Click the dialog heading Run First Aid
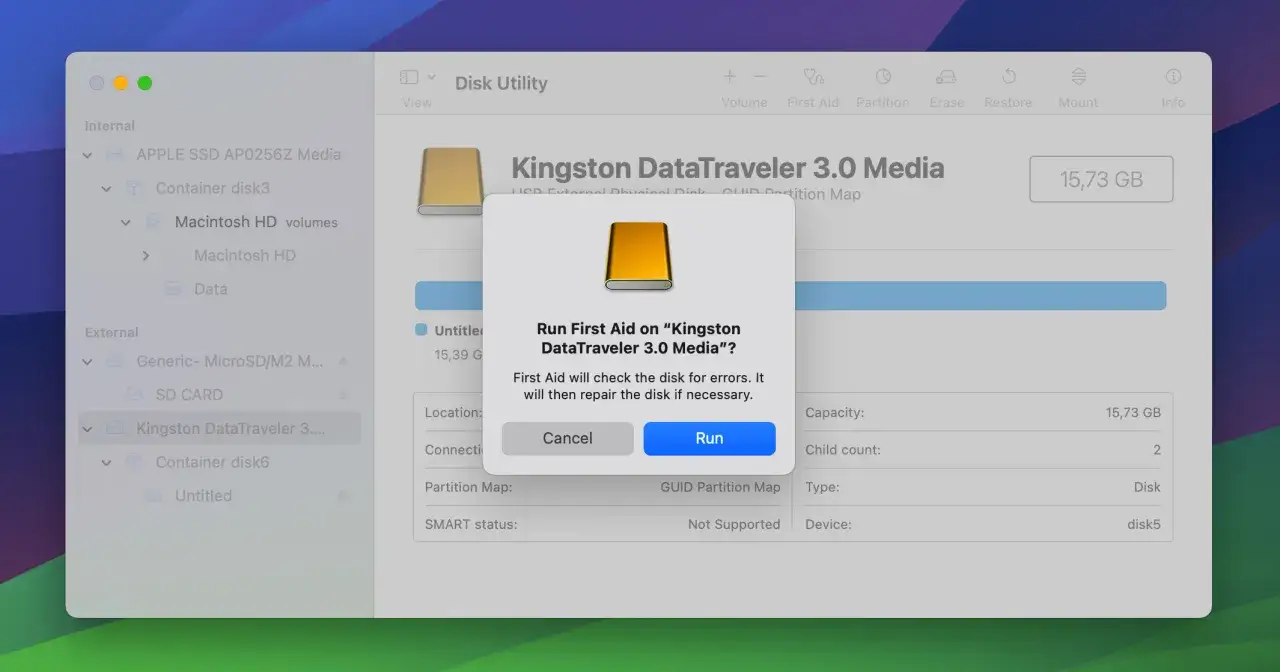The height and width of the screenshot is (672, 1280). click(638, 338)
